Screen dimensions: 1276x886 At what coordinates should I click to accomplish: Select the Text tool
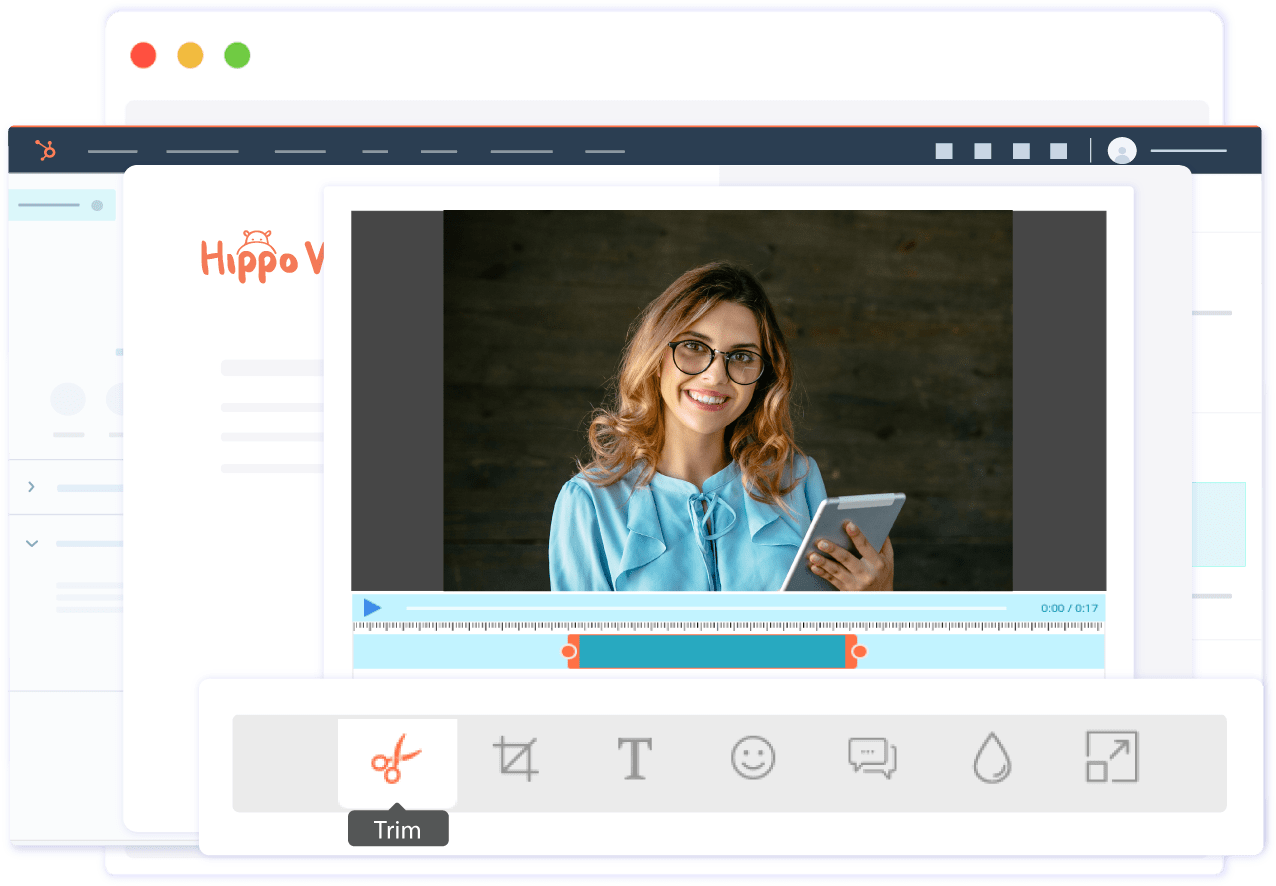(x=634, y=758)
